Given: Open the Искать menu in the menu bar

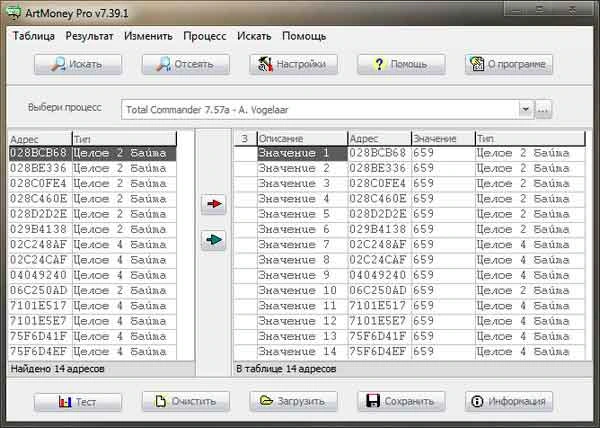Looking at the screenshot, I should 254,36.
